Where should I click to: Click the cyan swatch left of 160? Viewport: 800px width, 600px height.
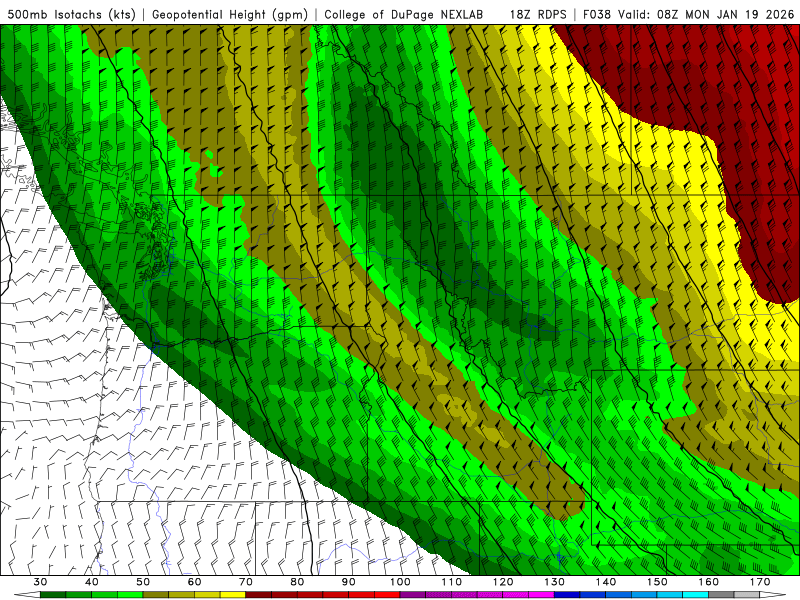click(x=696, y=595)
